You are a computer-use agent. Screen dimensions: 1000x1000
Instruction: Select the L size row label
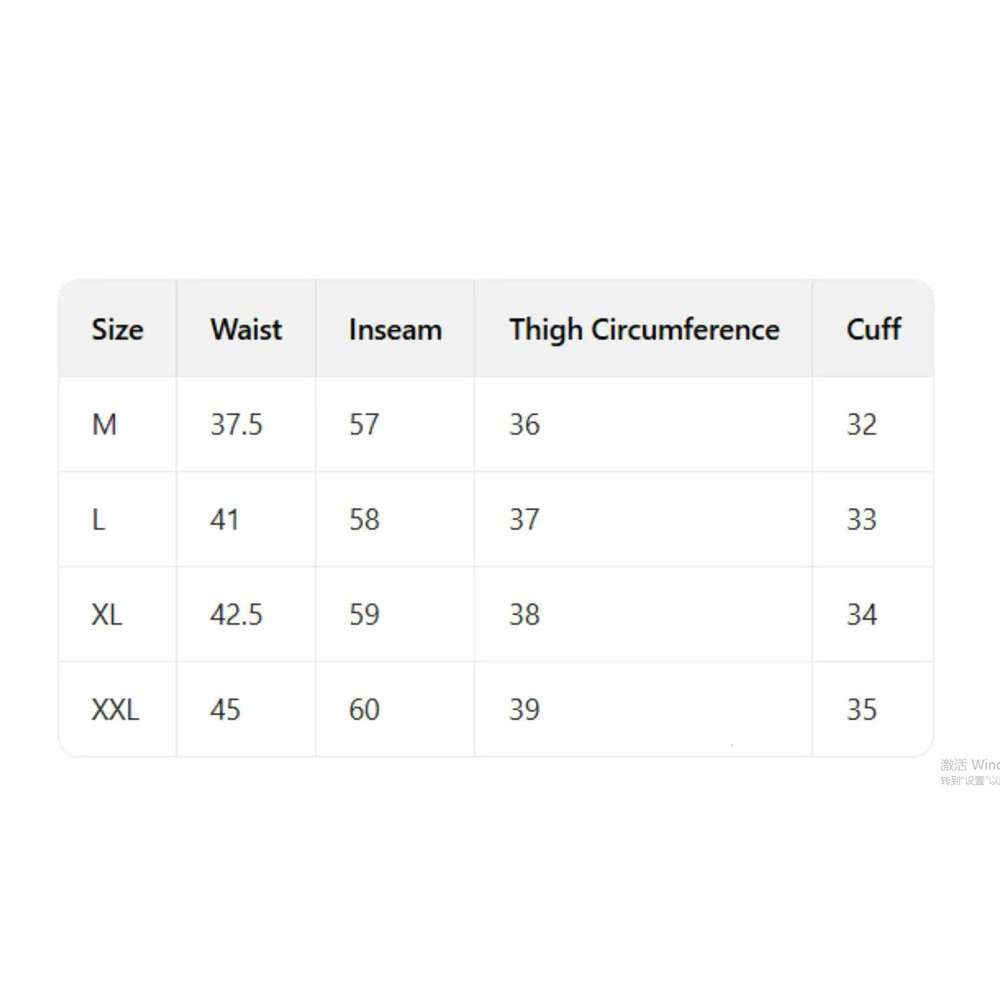pyautogui.click(x=98, y=520)
